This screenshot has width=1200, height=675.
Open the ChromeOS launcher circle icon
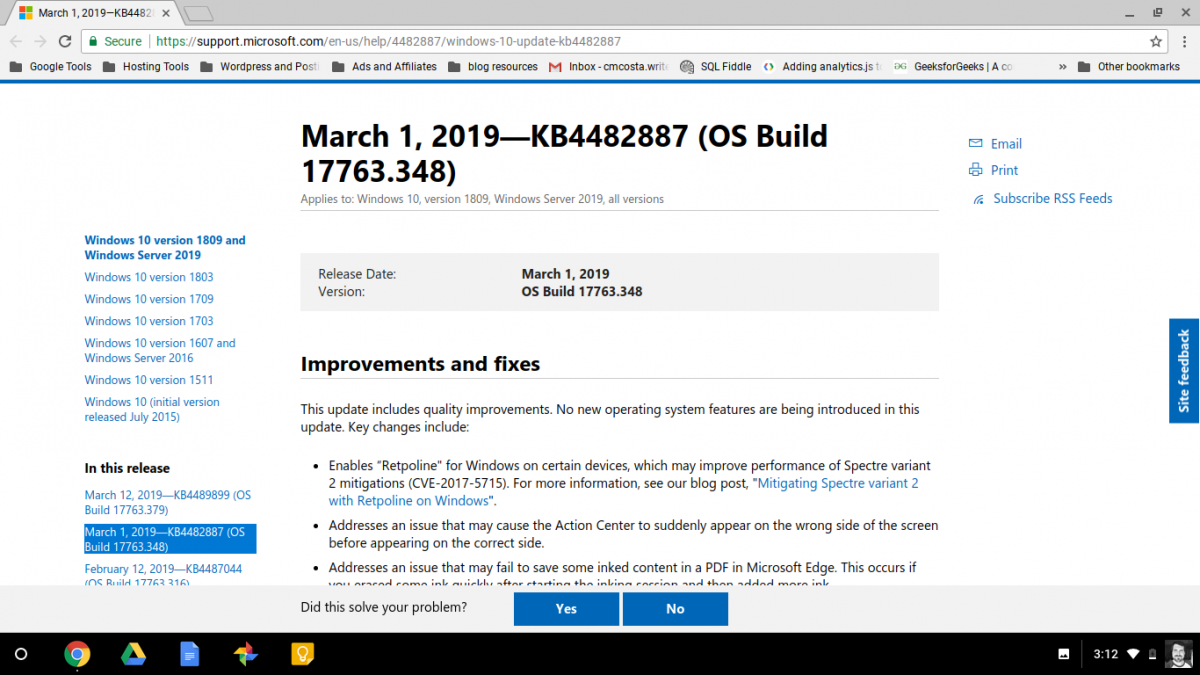pos(21,655)
